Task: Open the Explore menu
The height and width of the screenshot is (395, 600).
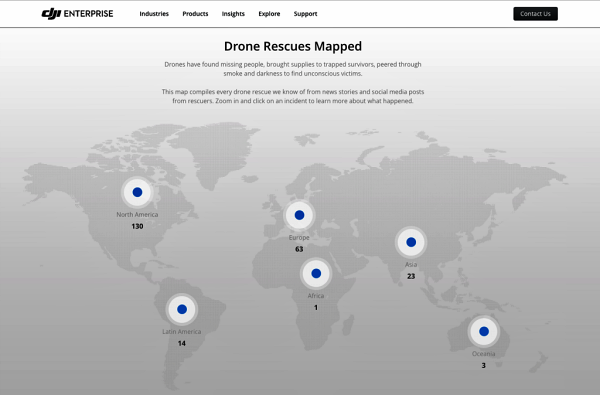Action: pos(269,14)
